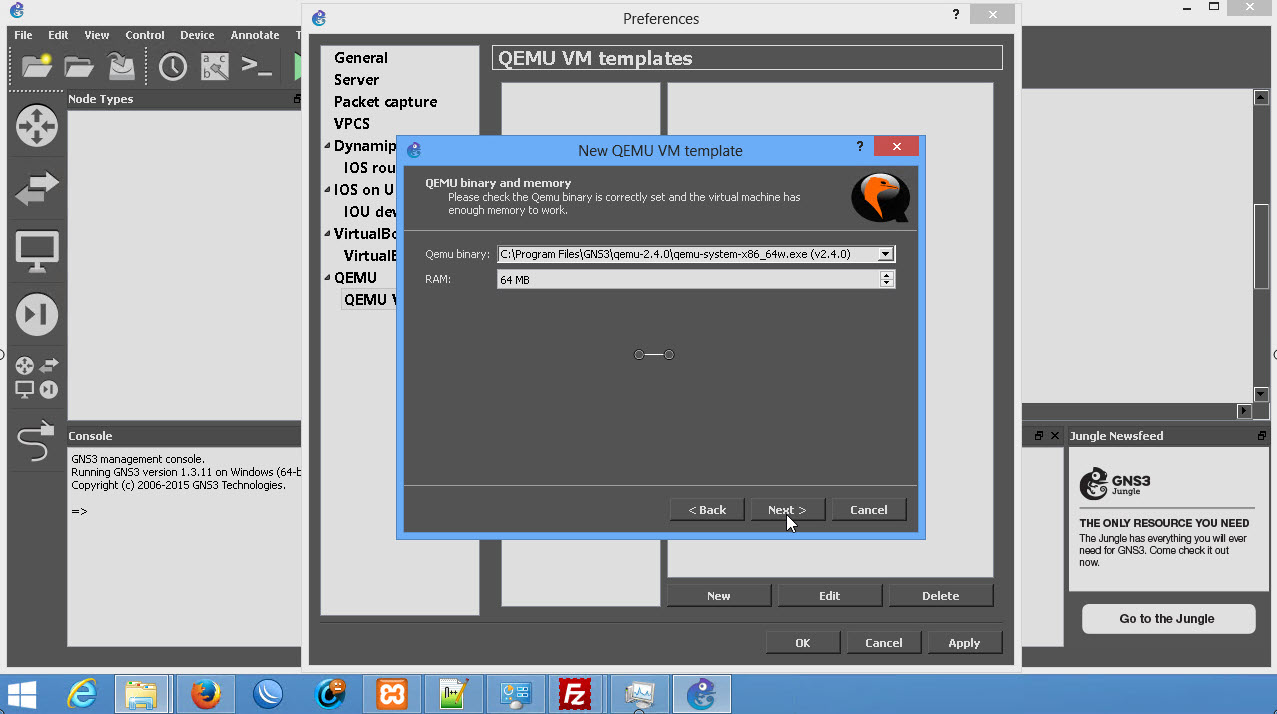Cancel the New QEMU VM template wizard
Screen dimensions: 1277x714
tap(869, 510)
